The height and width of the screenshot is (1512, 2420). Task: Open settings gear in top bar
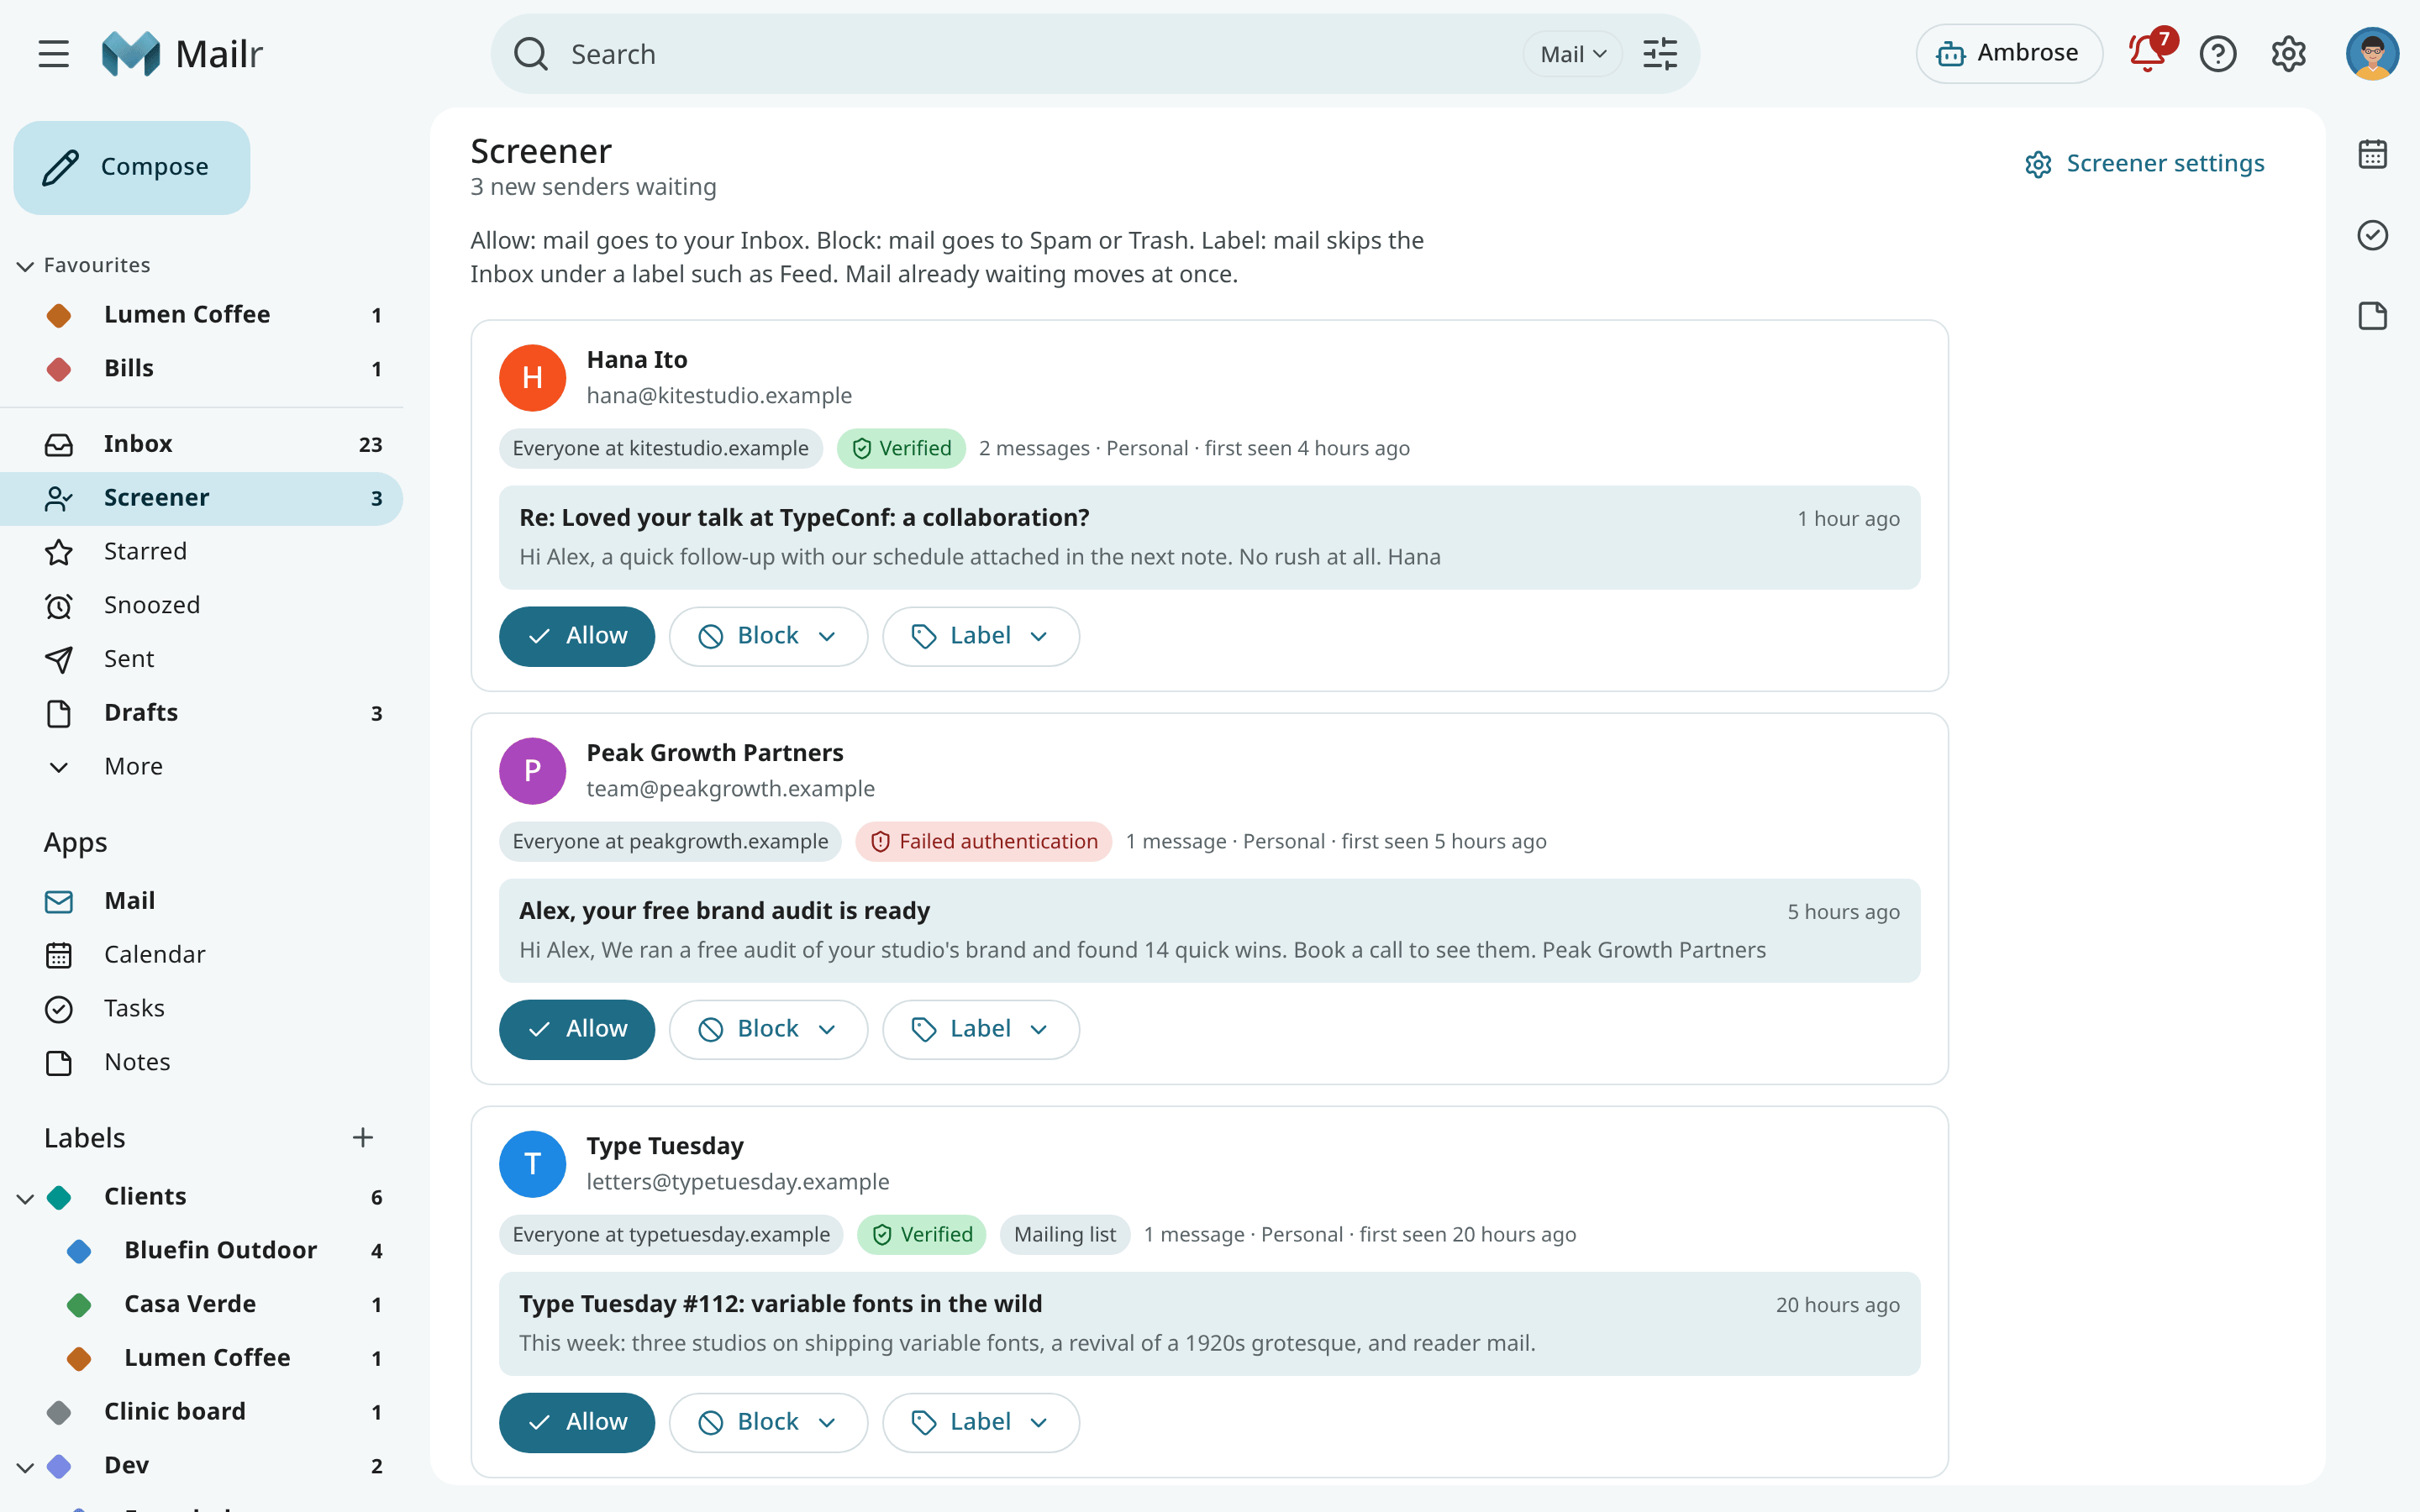2288,54
